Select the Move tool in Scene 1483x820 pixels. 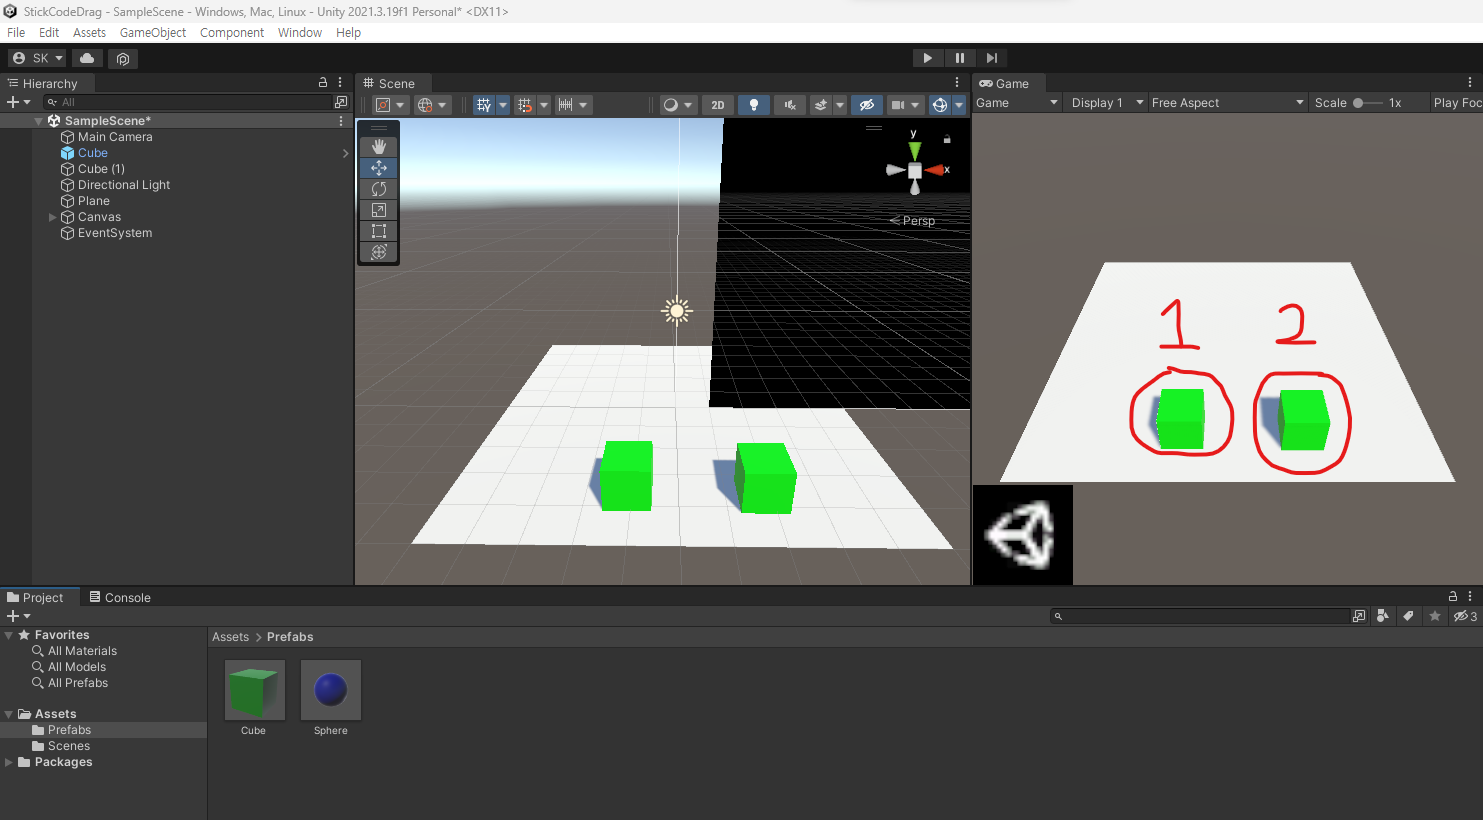pyautogui.click(x=379, y=168)
